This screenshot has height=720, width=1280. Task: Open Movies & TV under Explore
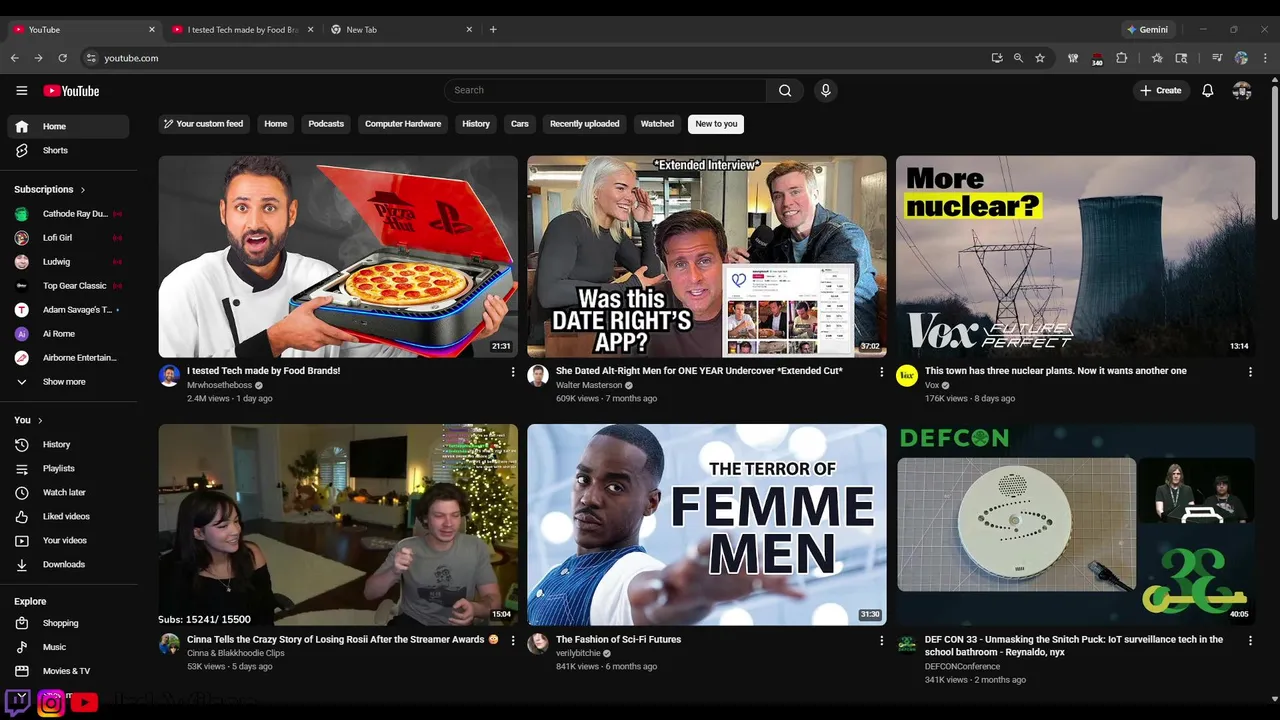click(68, 671)
